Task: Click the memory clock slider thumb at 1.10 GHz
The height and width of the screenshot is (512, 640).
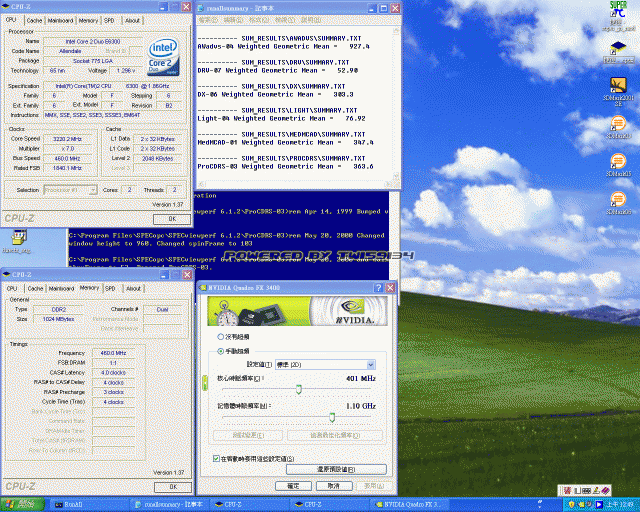Action: (332, 417)
